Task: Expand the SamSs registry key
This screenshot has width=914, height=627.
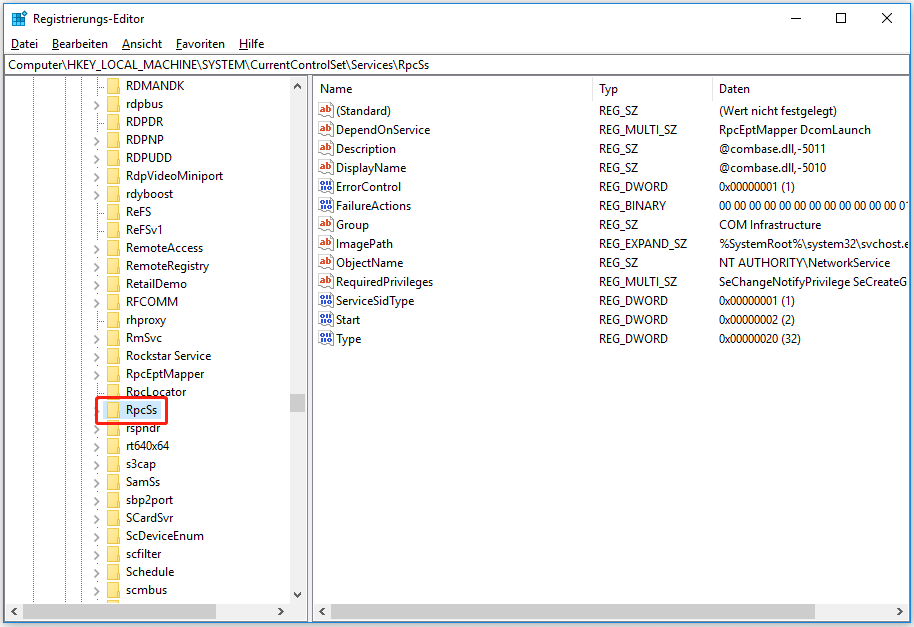Action: click(97, 482)
